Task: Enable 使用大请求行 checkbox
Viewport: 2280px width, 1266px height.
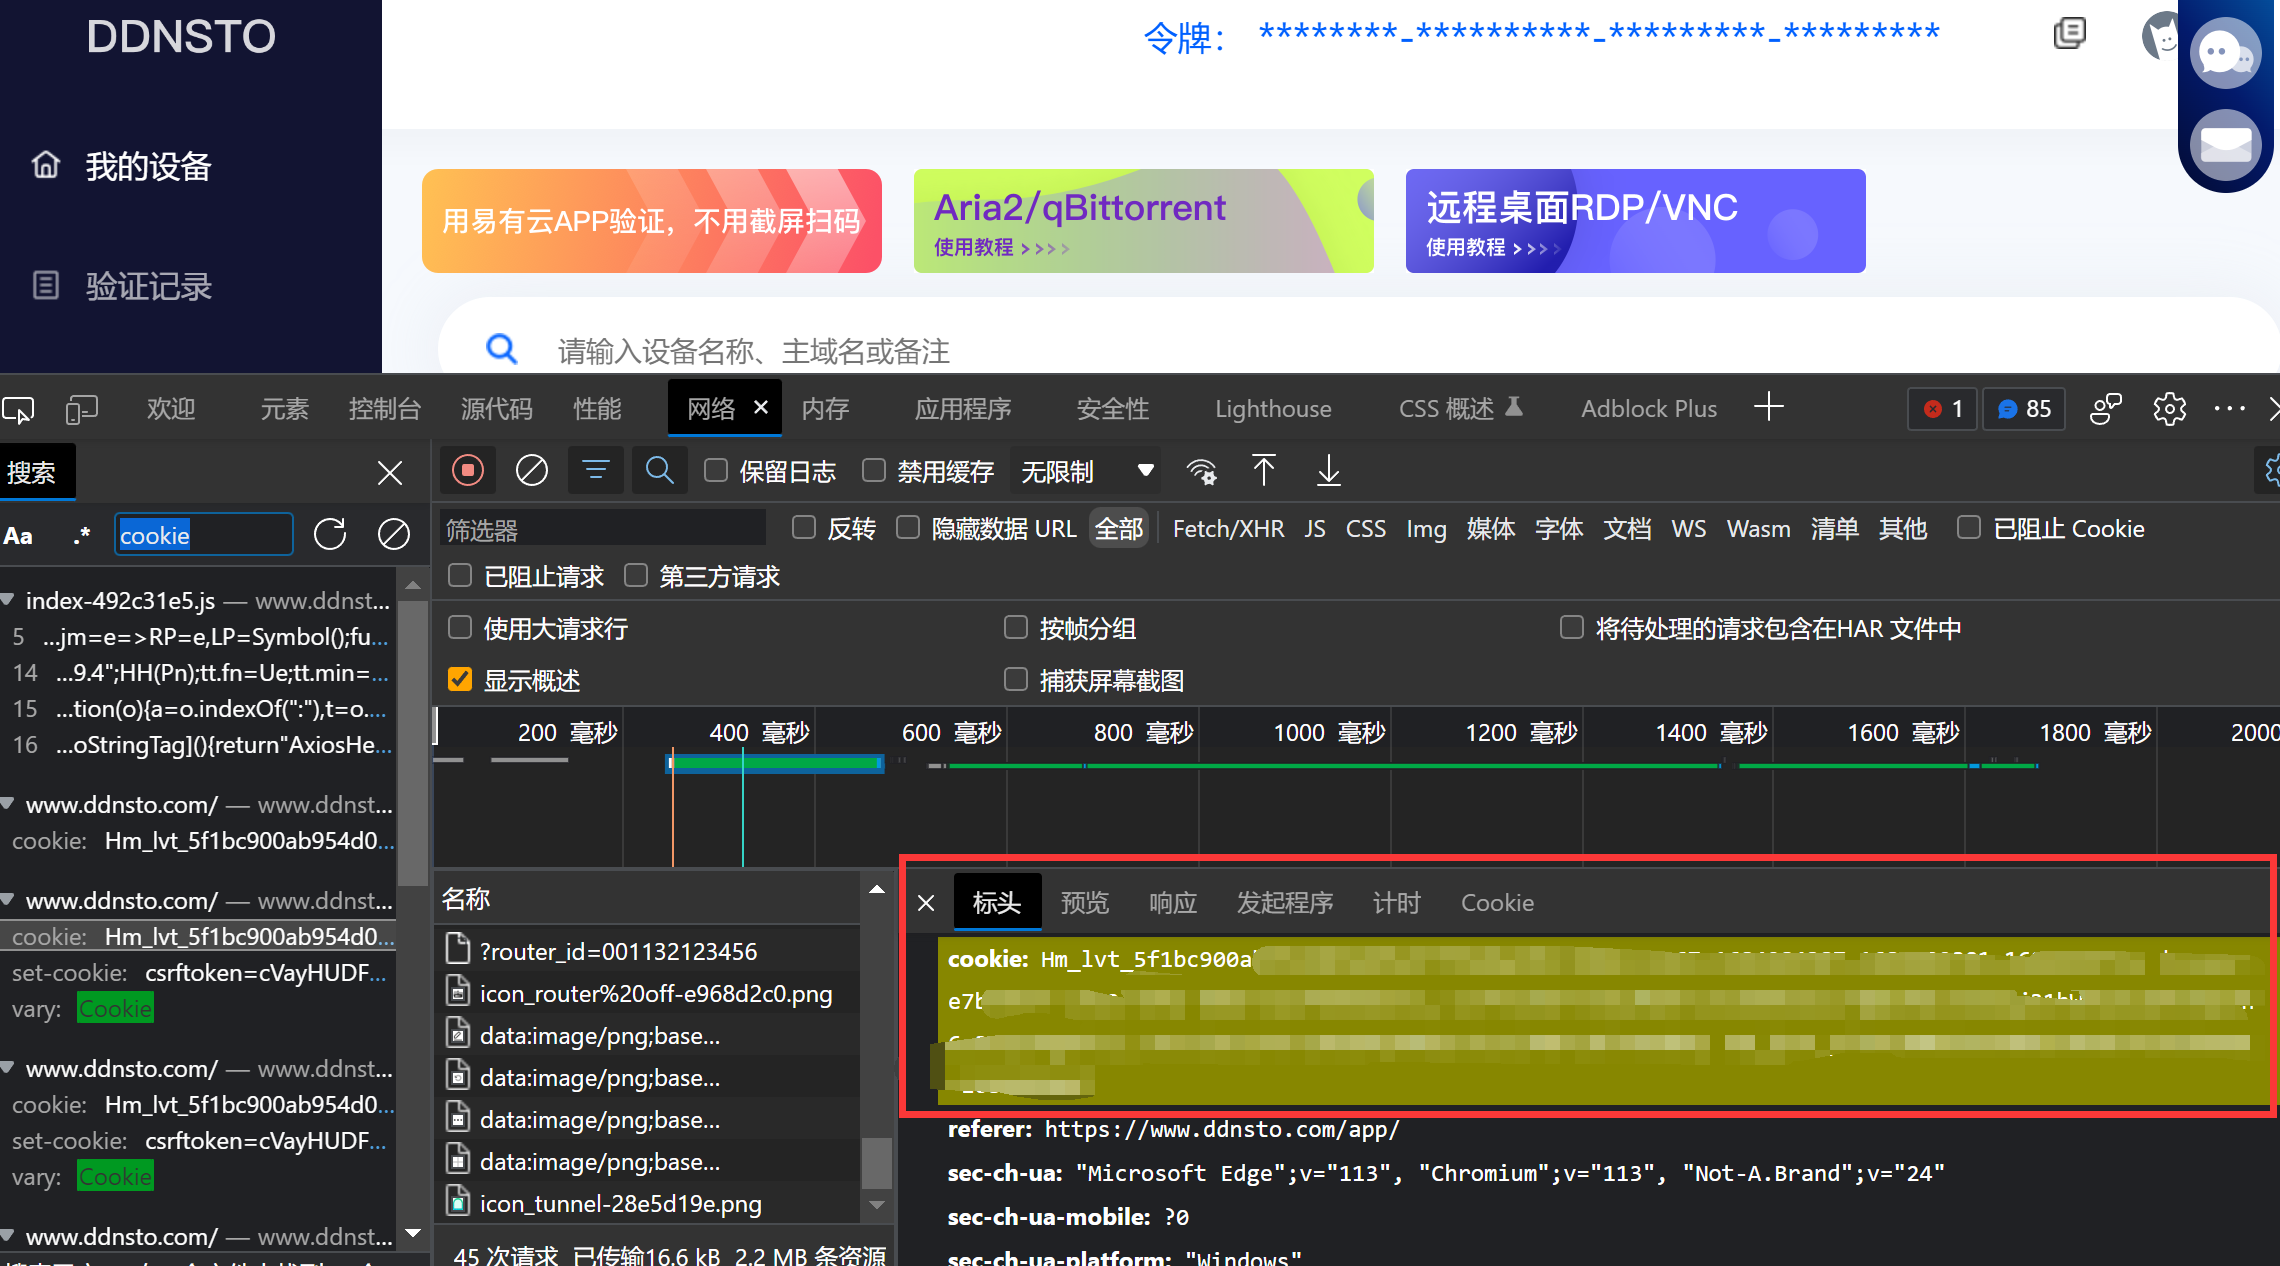Action: (x=460, y=627)
